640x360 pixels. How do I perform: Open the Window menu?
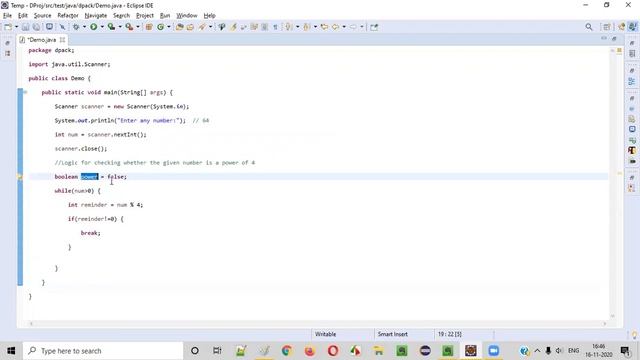pos(187,16)
